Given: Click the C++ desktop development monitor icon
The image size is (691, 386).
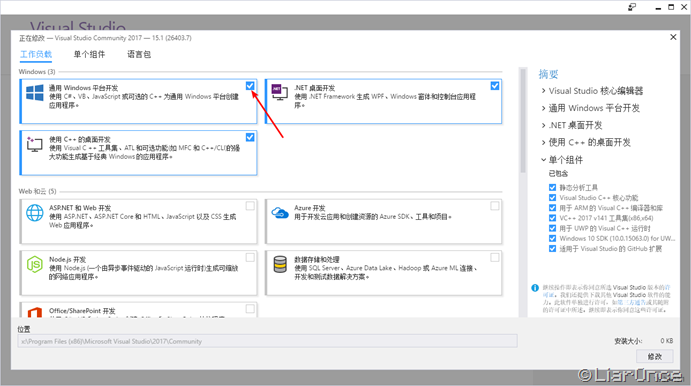Looking at the screenshot, I should tap(34, 144).
